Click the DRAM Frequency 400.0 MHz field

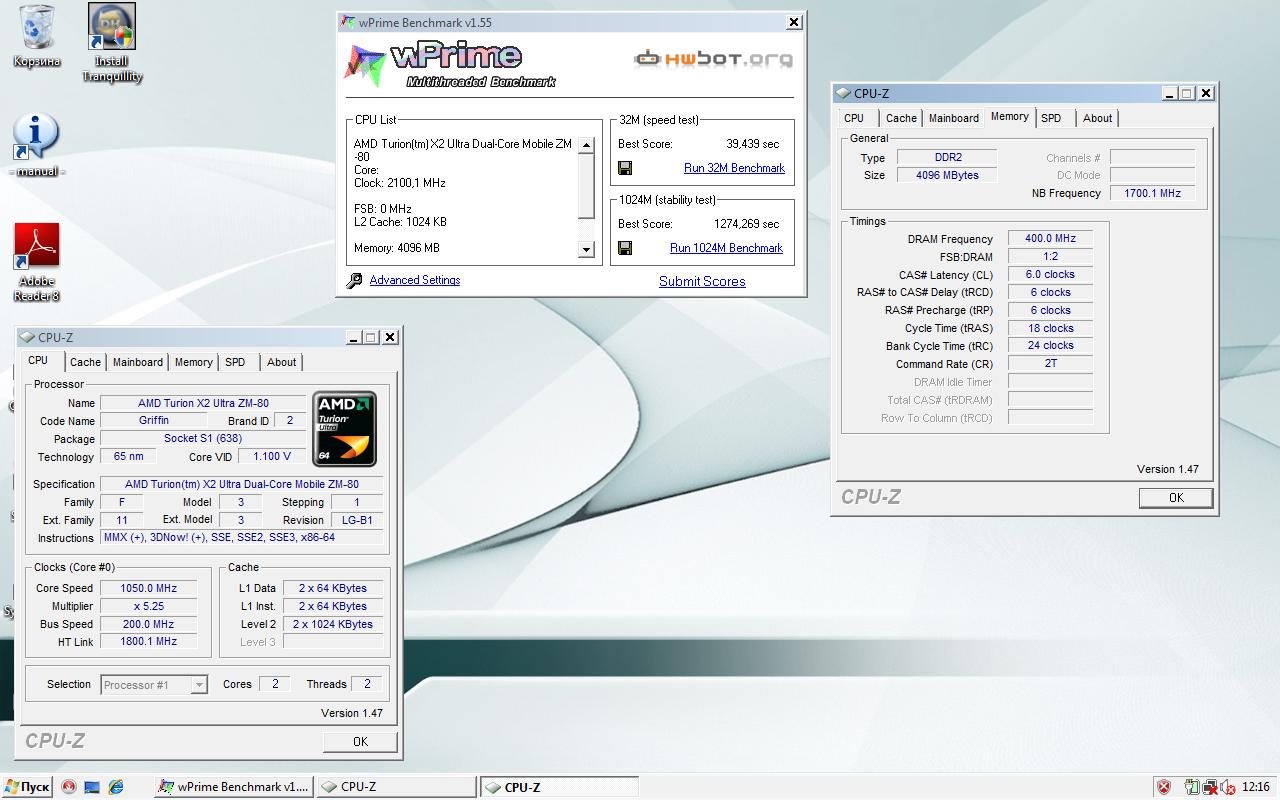pyautogui.click(x=1050, y=239)
